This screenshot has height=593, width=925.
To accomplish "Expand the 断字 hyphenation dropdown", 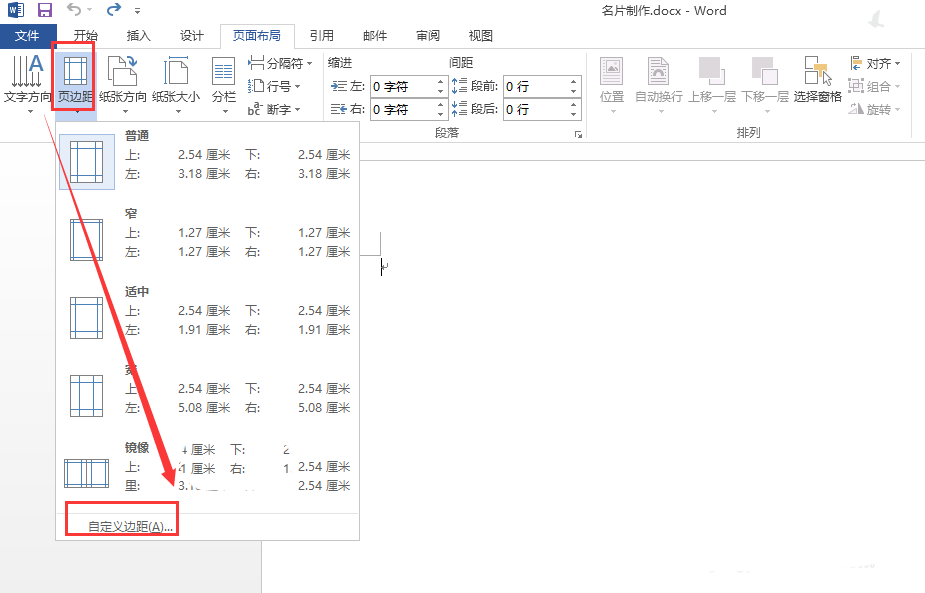I will pyautogui.click(x=274, y=110).
